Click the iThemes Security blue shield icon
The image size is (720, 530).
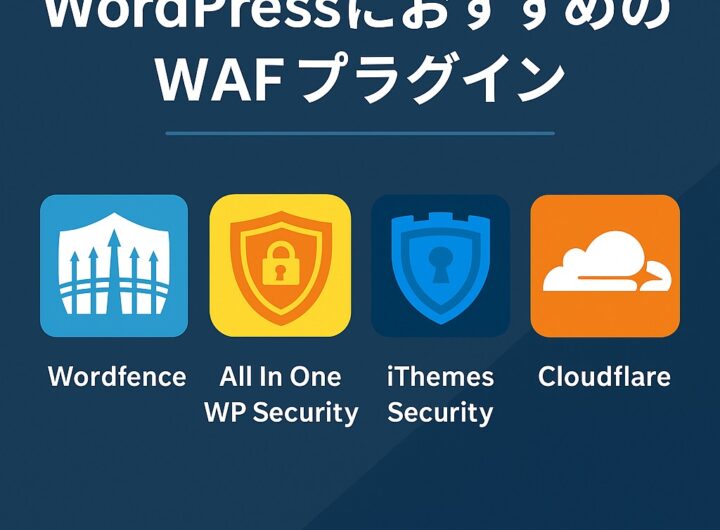coord(440,265)
